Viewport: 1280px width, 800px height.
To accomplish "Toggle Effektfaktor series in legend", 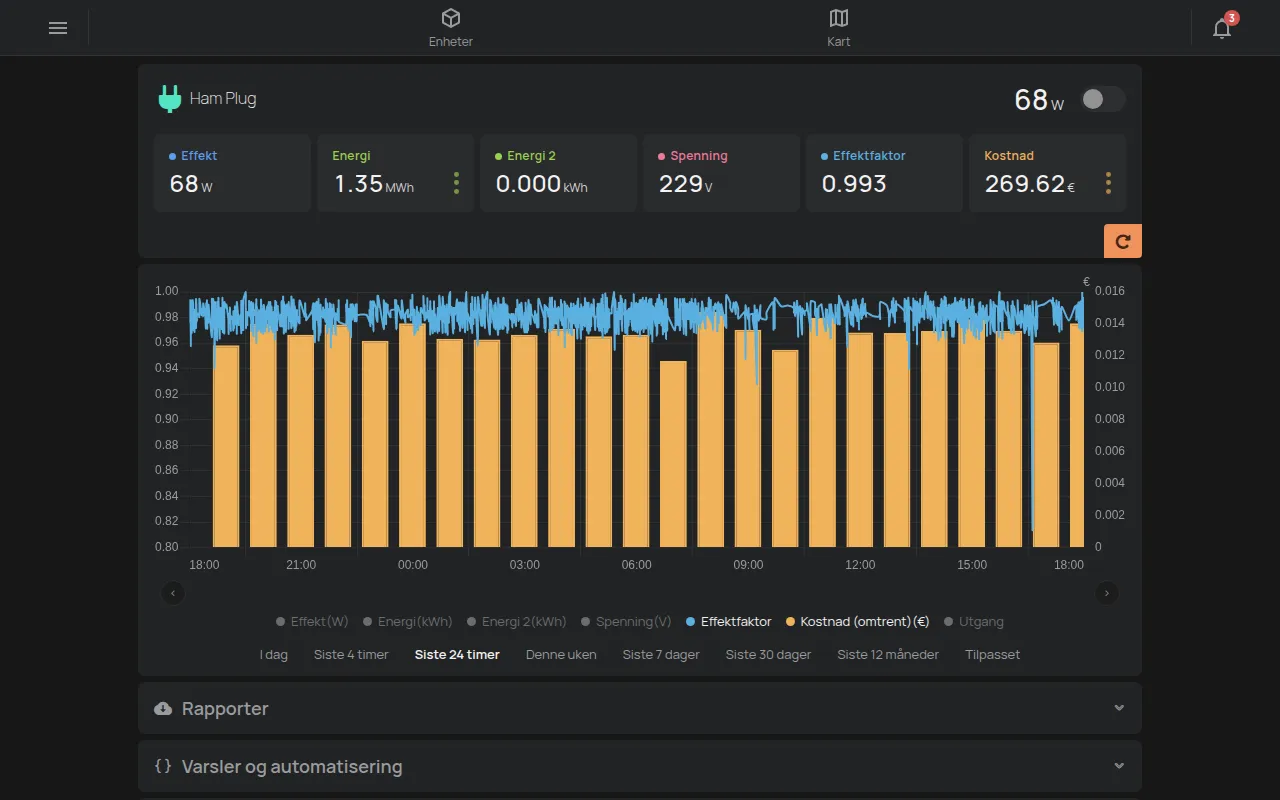I will tap(728, 622).
